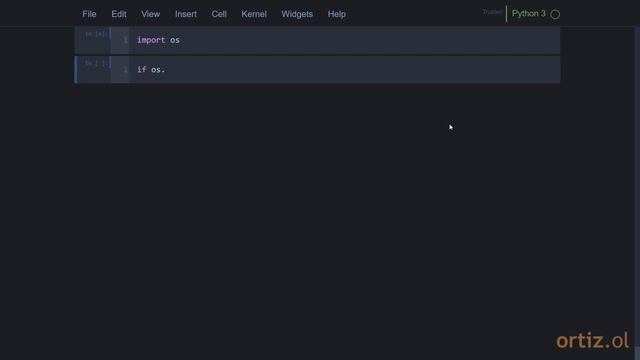Open the Edit menu

pos(119,14)
